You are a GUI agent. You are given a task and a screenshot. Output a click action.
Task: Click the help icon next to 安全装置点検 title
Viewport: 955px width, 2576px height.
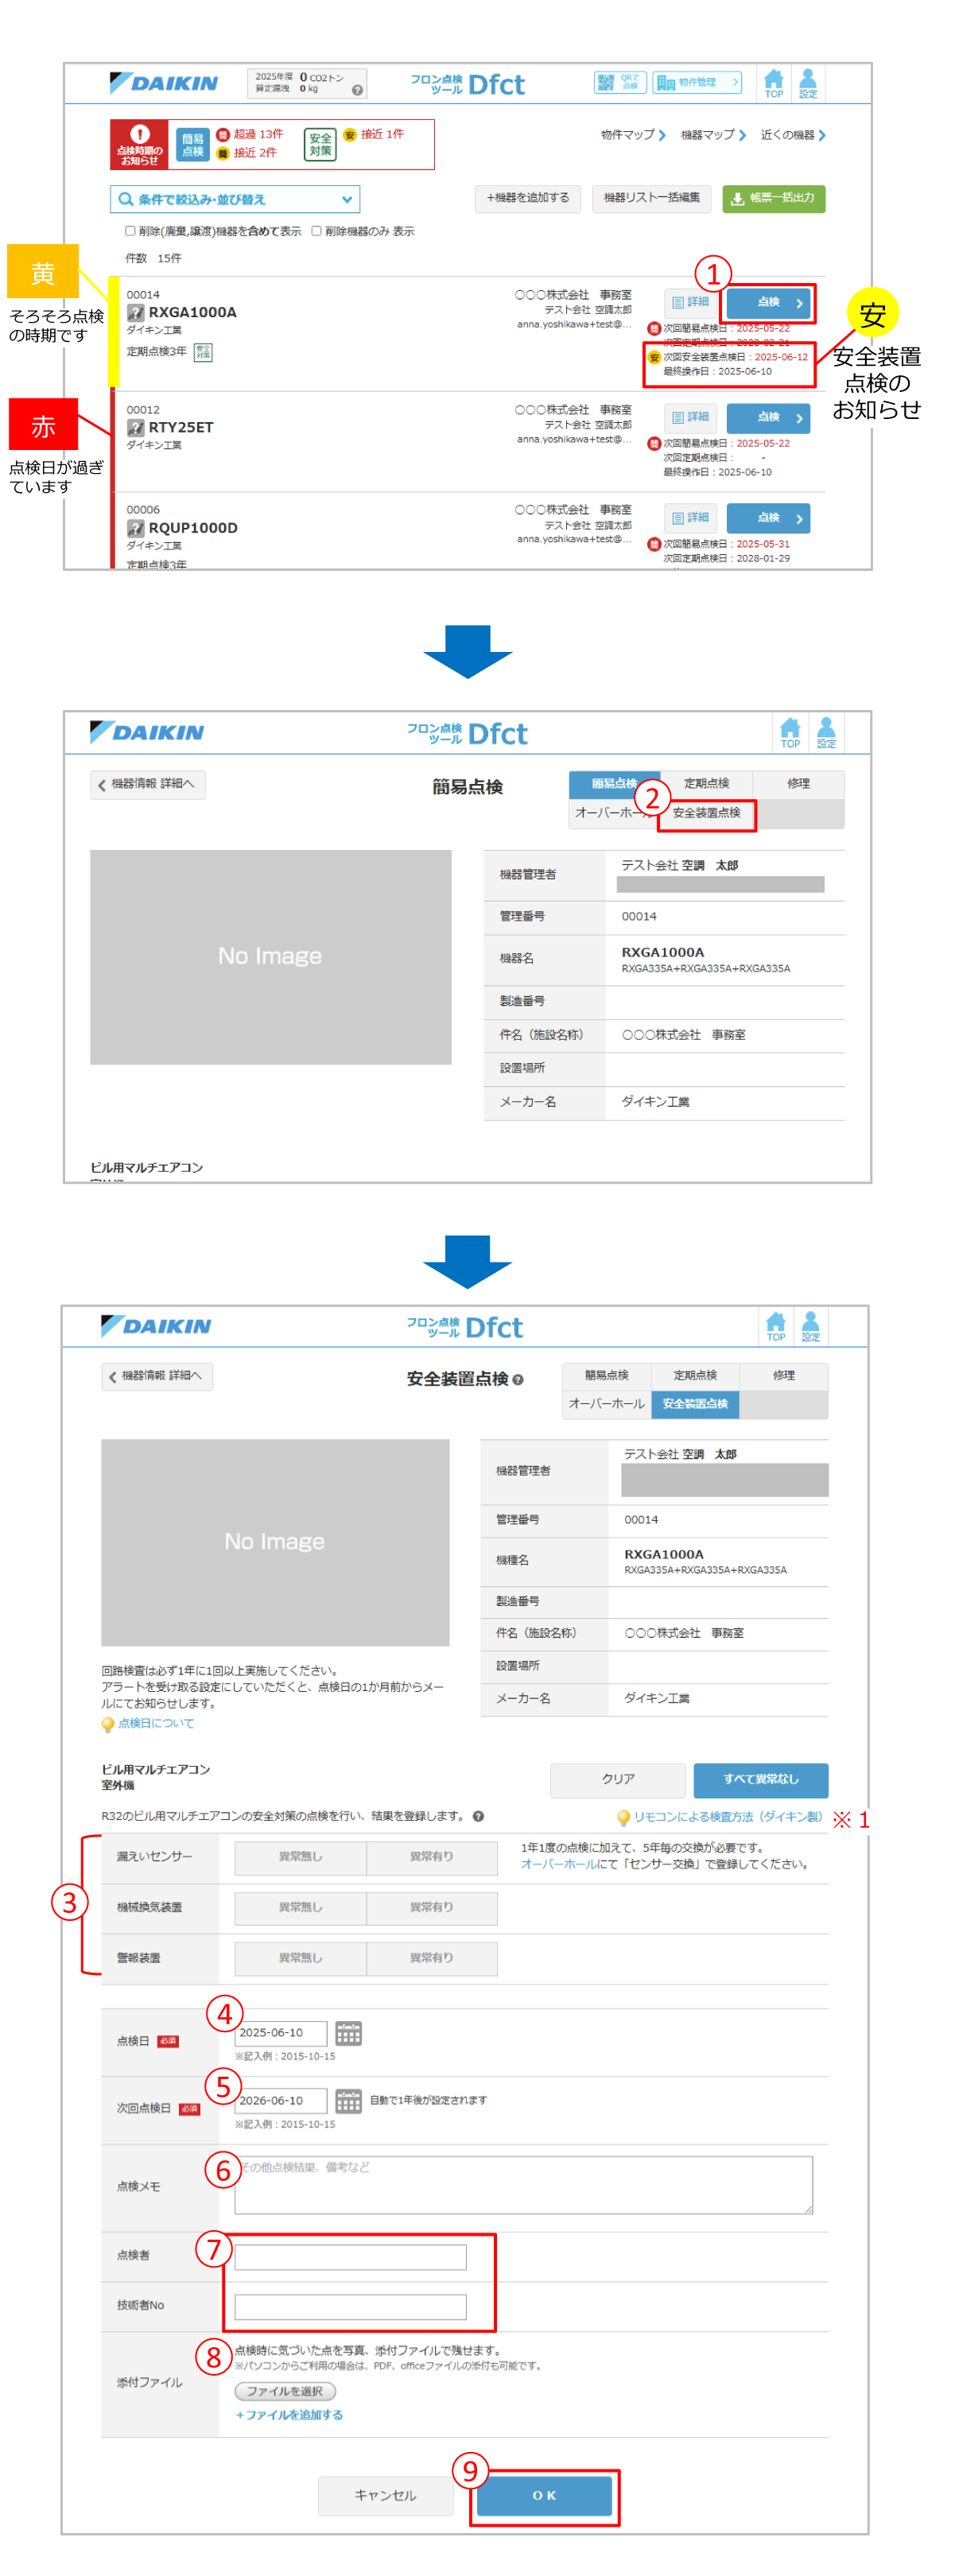518,1380
